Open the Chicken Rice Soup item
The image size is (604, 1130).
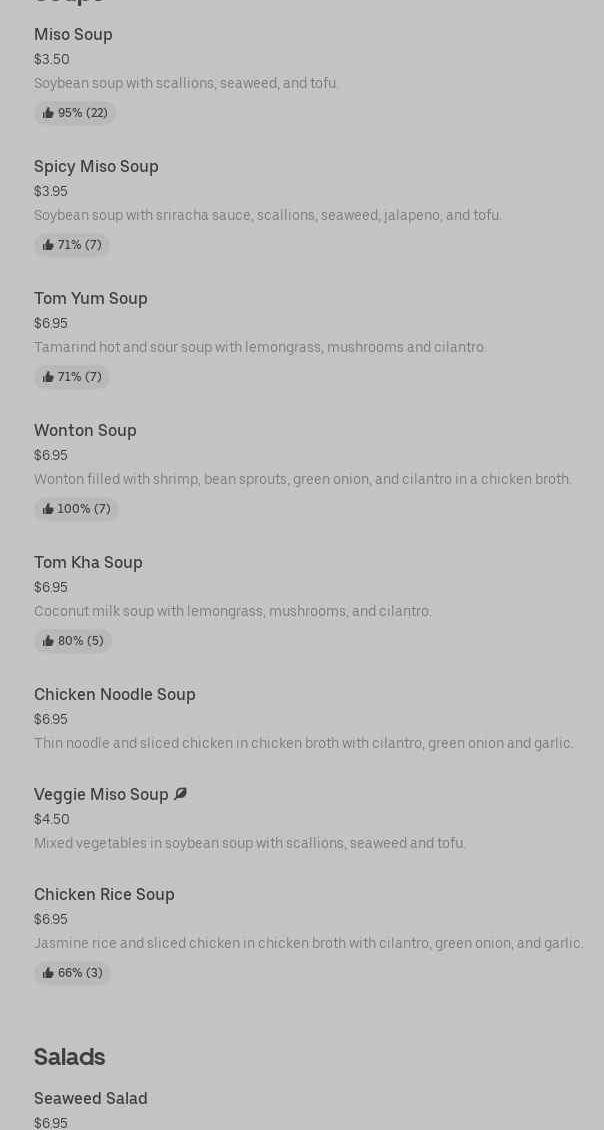click(x=104, y=895)
